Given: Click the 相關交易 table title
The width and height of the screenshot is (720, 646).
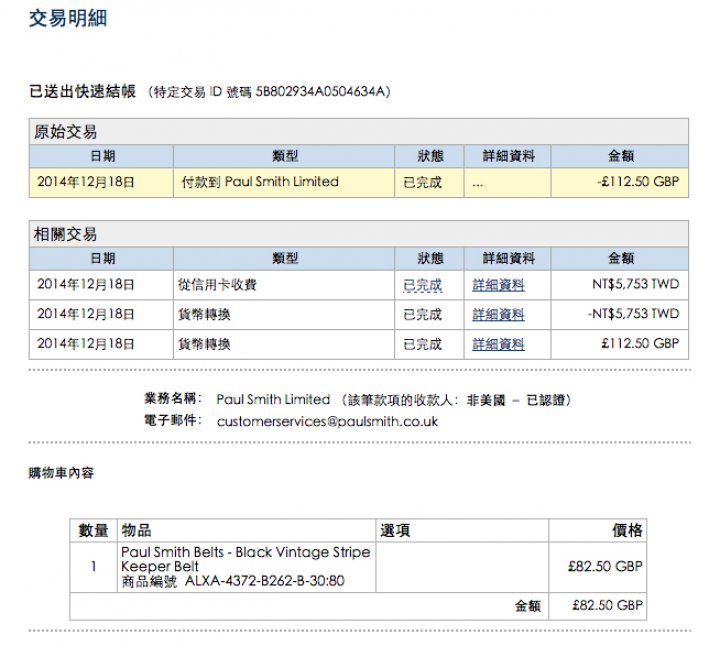Looking at the screenshot, I should (65, 234).
